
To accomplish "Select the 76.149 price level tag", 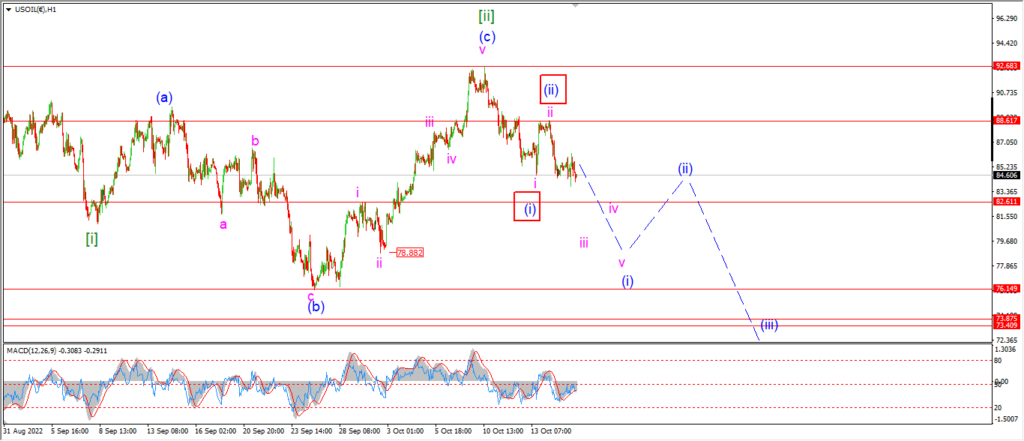I will pos(1004,288).
